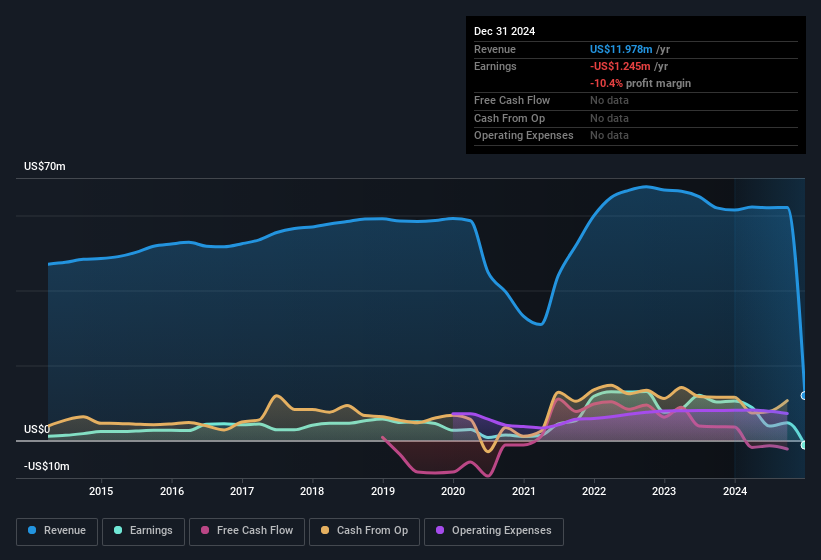Click the 2015 x-axis label
The height and width of the screenshot is (560, 821).
pos(101,491)
